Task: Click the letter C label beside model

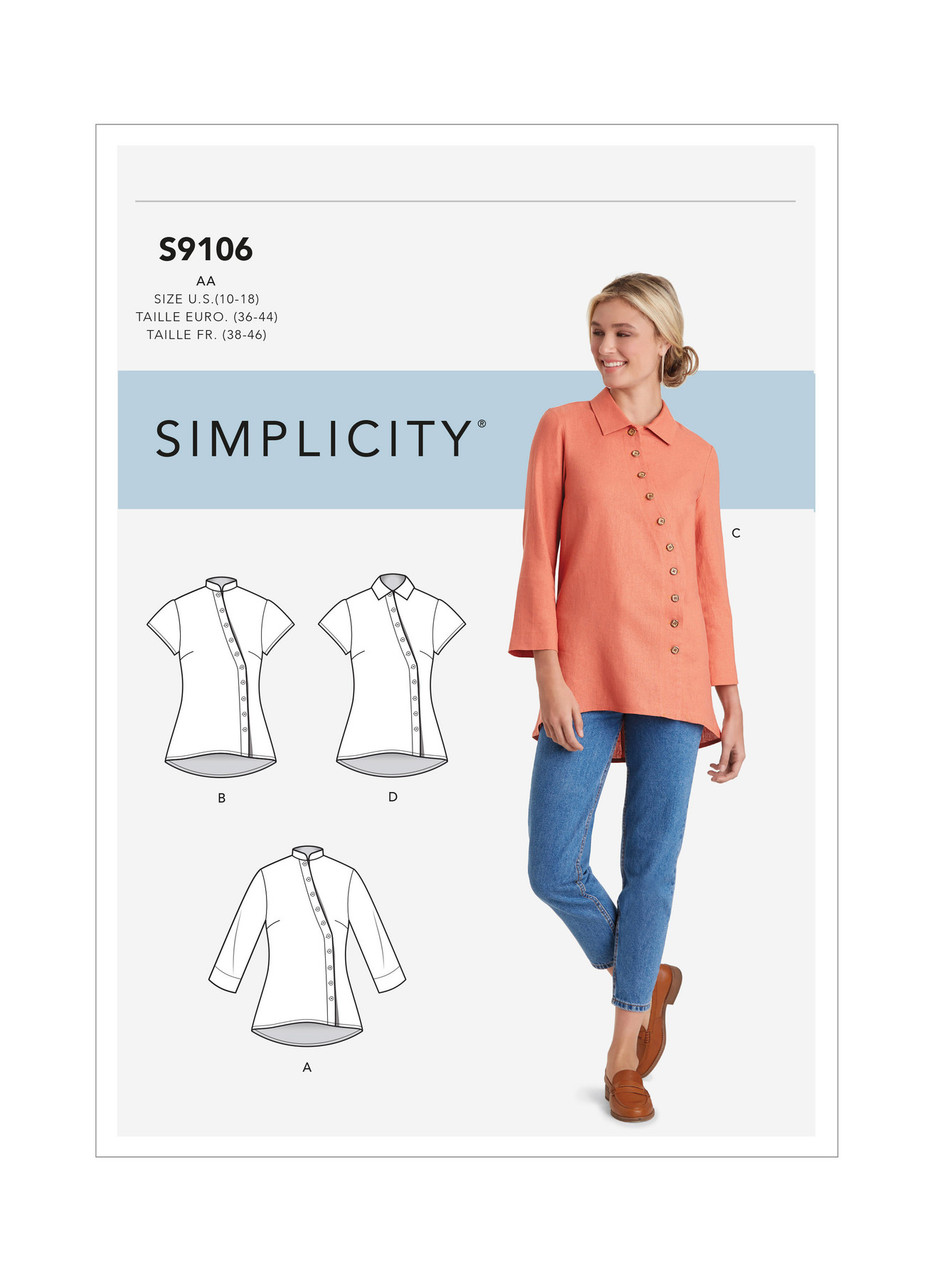Action: (x=735, y=534)
